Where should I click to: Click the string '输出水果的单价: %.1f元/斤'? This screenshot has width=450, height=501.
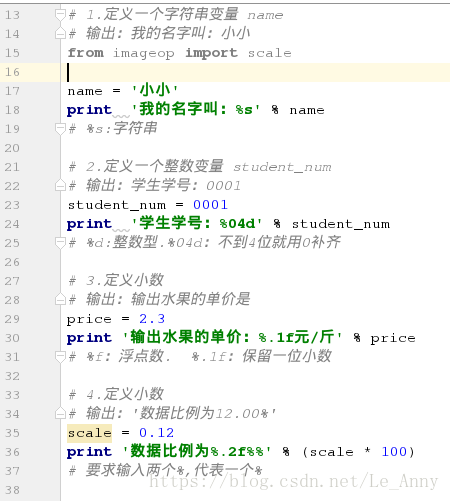point(232,337)
